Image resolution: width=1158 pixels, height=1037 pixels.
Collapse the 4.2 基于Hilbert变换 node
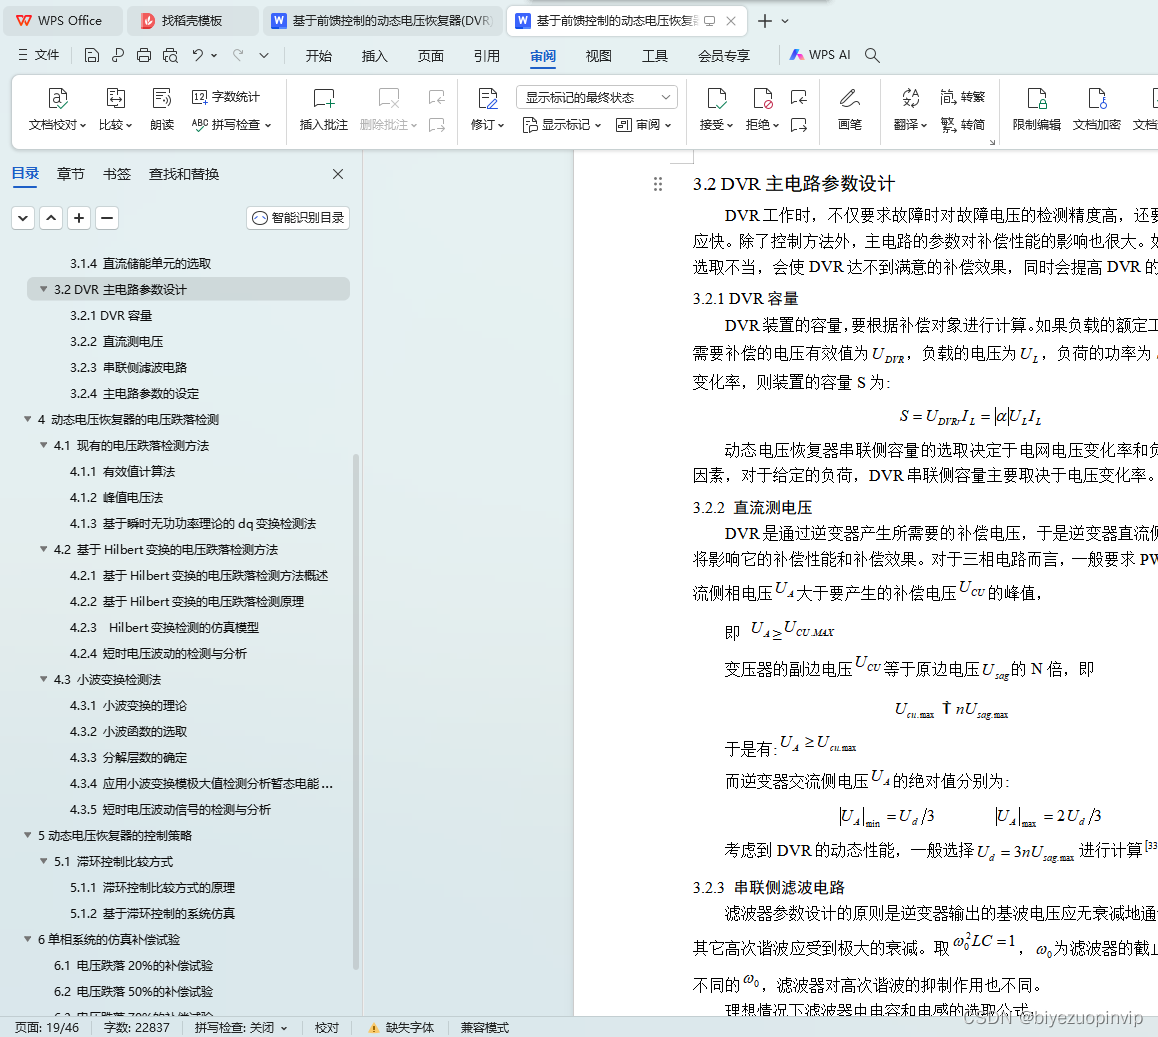[x=44, y=549]
